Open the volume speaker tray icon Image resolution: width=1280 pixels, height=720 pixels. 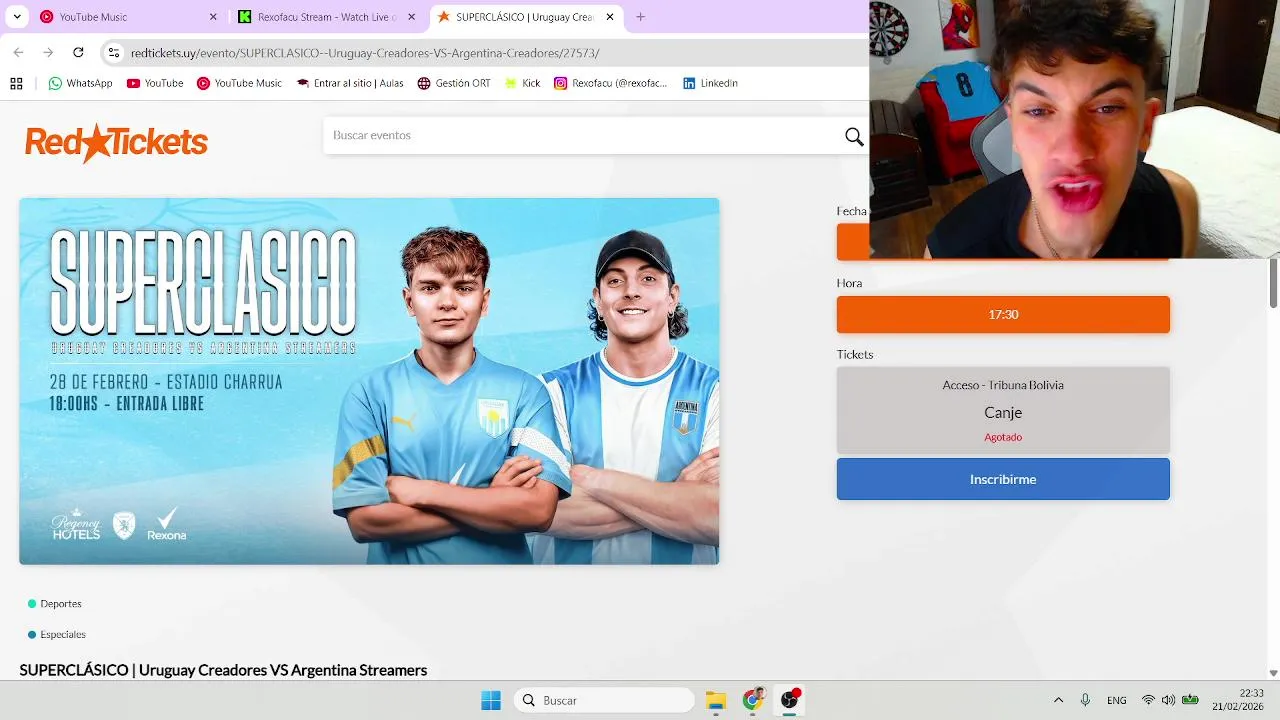[x=1168, y=700]
